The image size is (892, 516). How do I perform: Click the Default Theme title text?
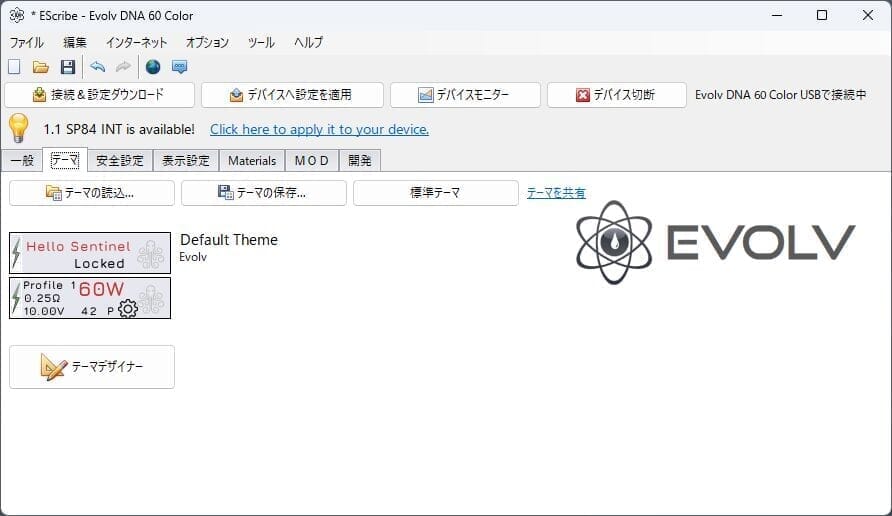[229, 240]
